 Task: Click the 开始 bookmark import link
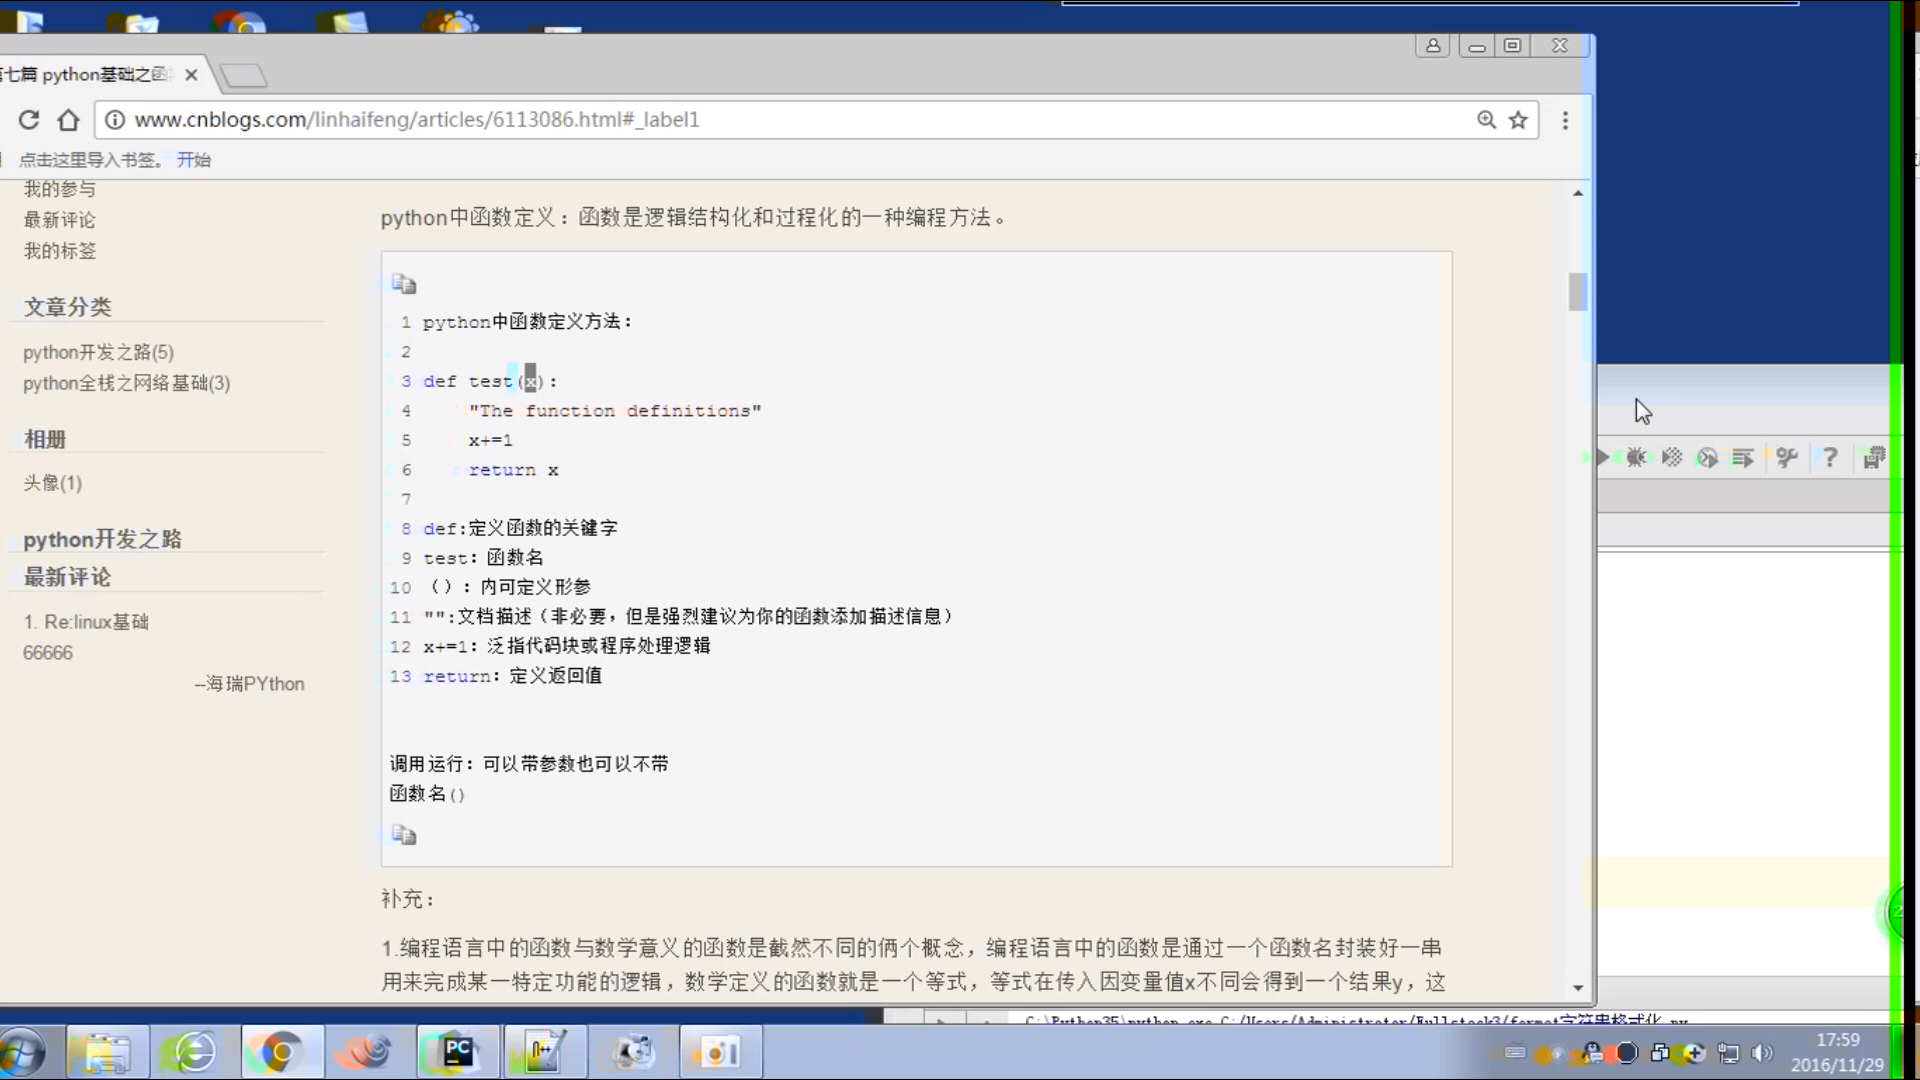pyautogui.click(x=193, y=160)
